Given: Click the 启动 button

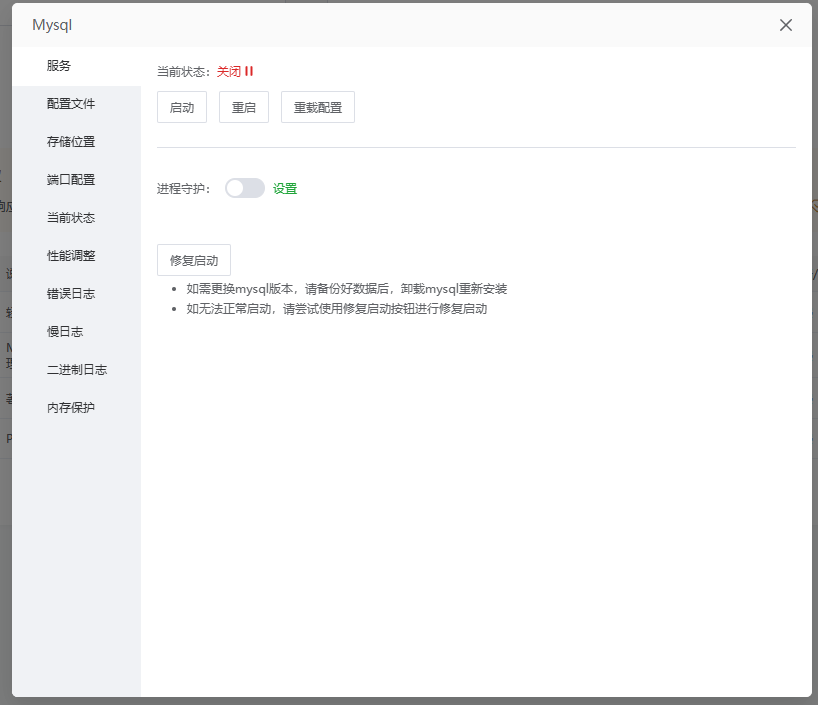Looking at the screenshot, I should 182,107.
